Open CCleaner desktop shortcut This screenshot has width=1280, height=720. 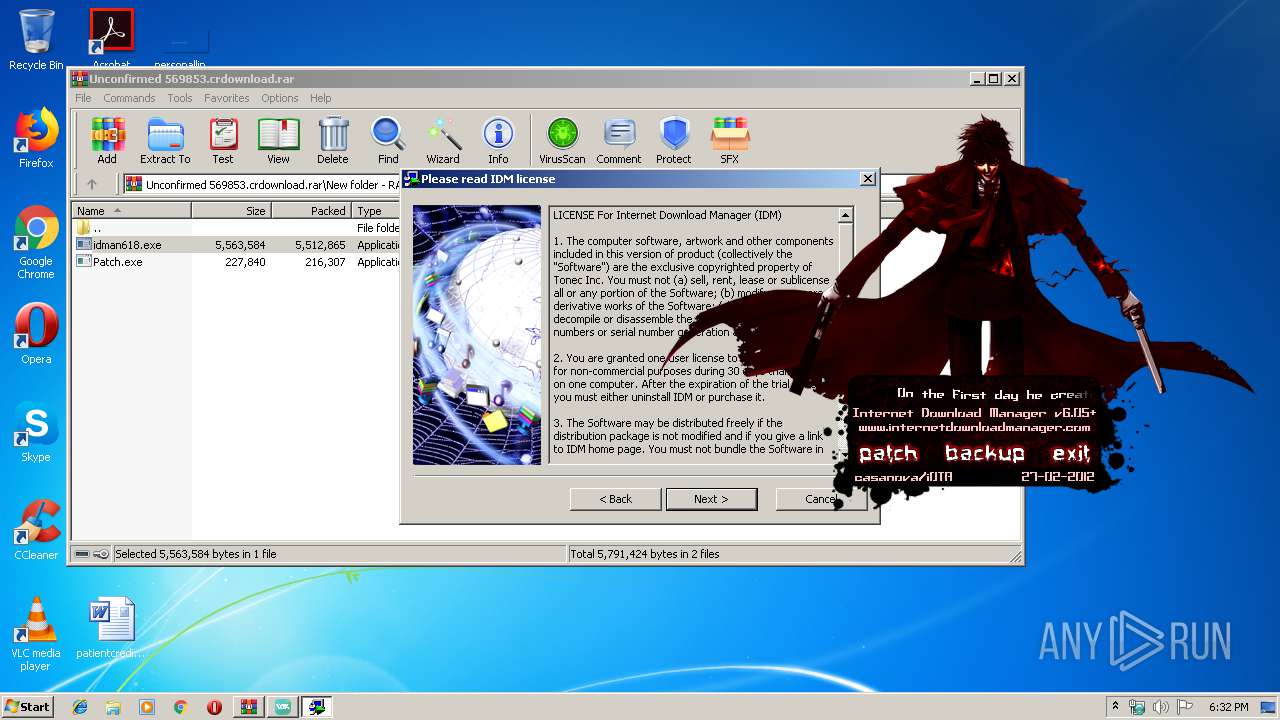[36, 530]
